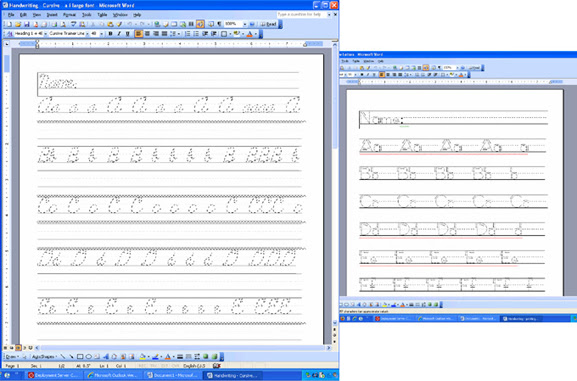577x381 pixels.
Task: Click the Outside Border icon
Action: [224, 34]
